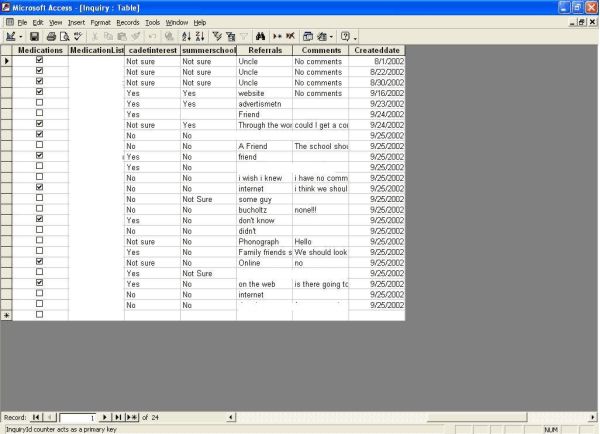Image resolution: width=600 pixels, height=434 pixels.
Task: Jump to last record navigation button
Action: (118, 417)
